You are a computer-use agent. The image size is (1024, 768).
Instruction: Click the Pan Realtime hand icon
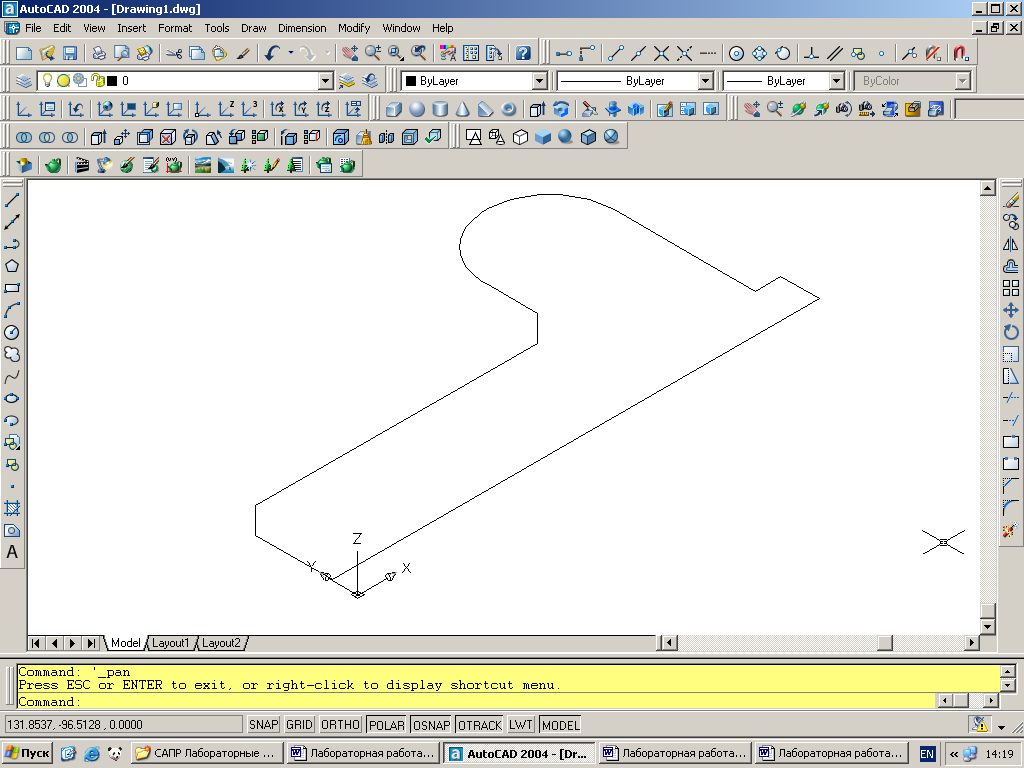point(350,54)
